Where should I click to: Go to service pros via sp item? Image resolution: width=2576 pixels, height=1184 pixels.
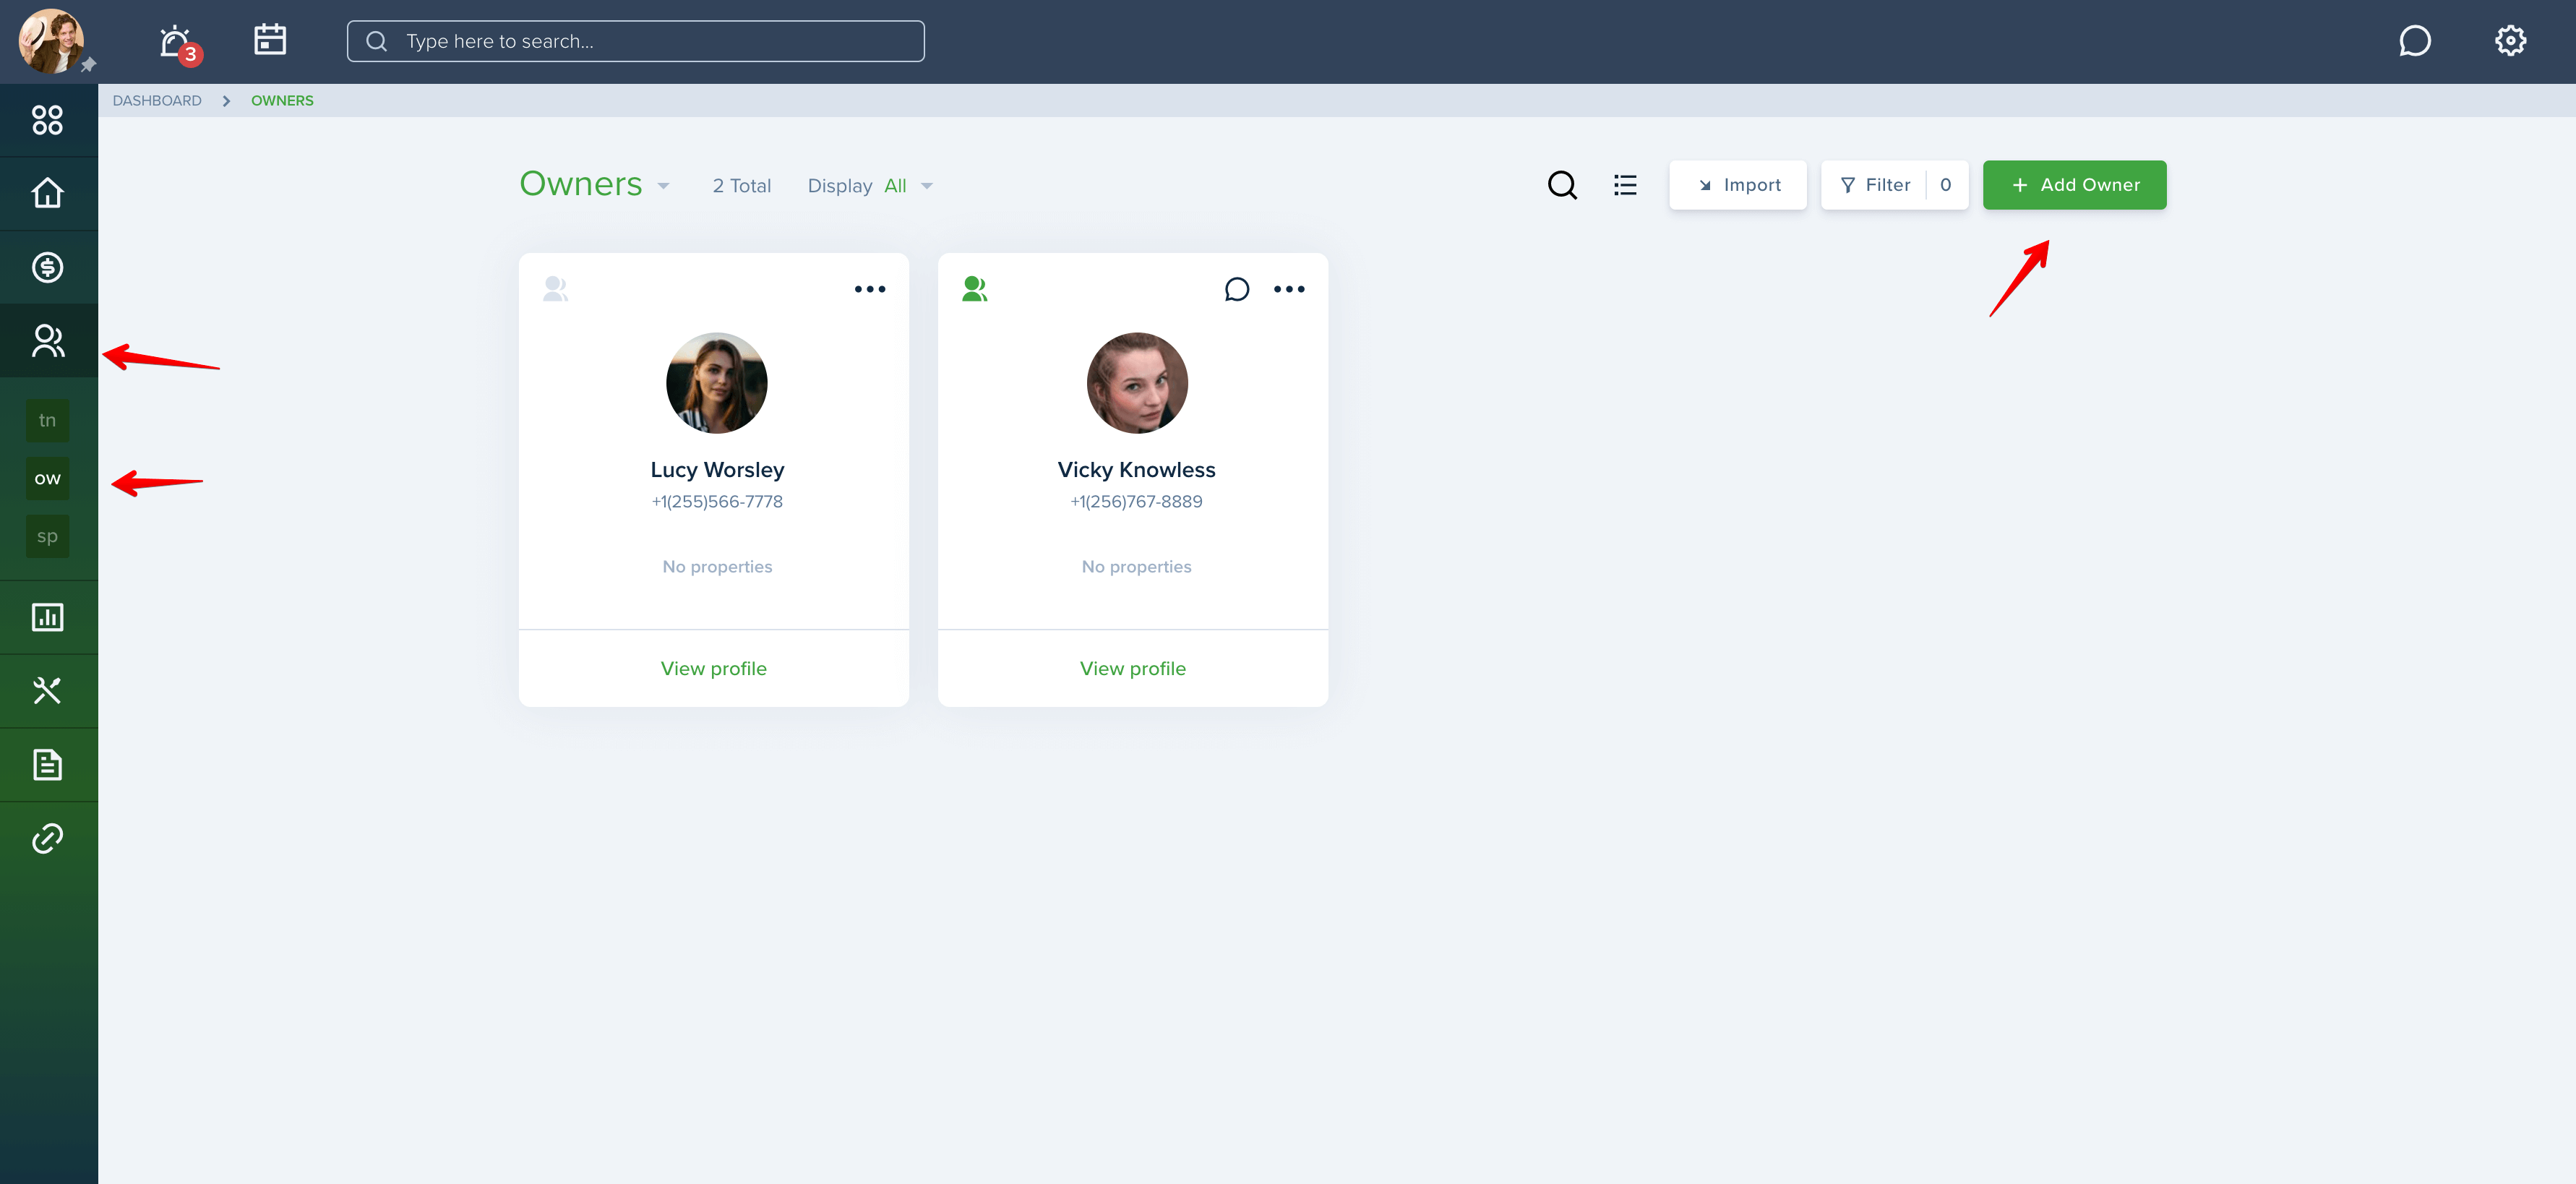coord(47,536)
